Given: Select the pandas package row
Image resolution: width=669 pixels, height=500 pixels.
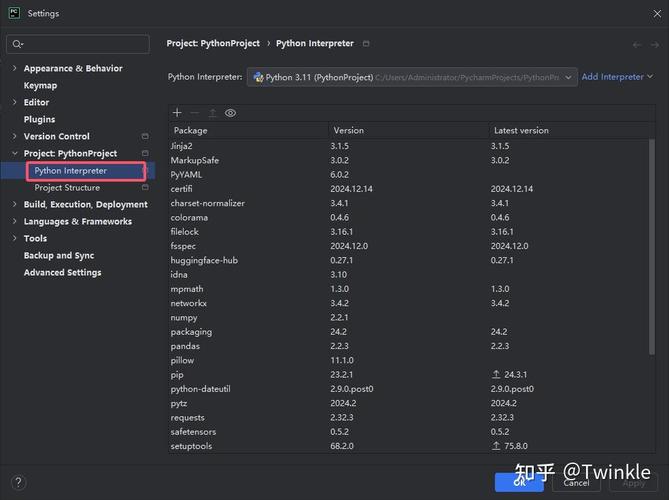Looking at the screenshot, I should pyautogui.click(x=409, y=346).
